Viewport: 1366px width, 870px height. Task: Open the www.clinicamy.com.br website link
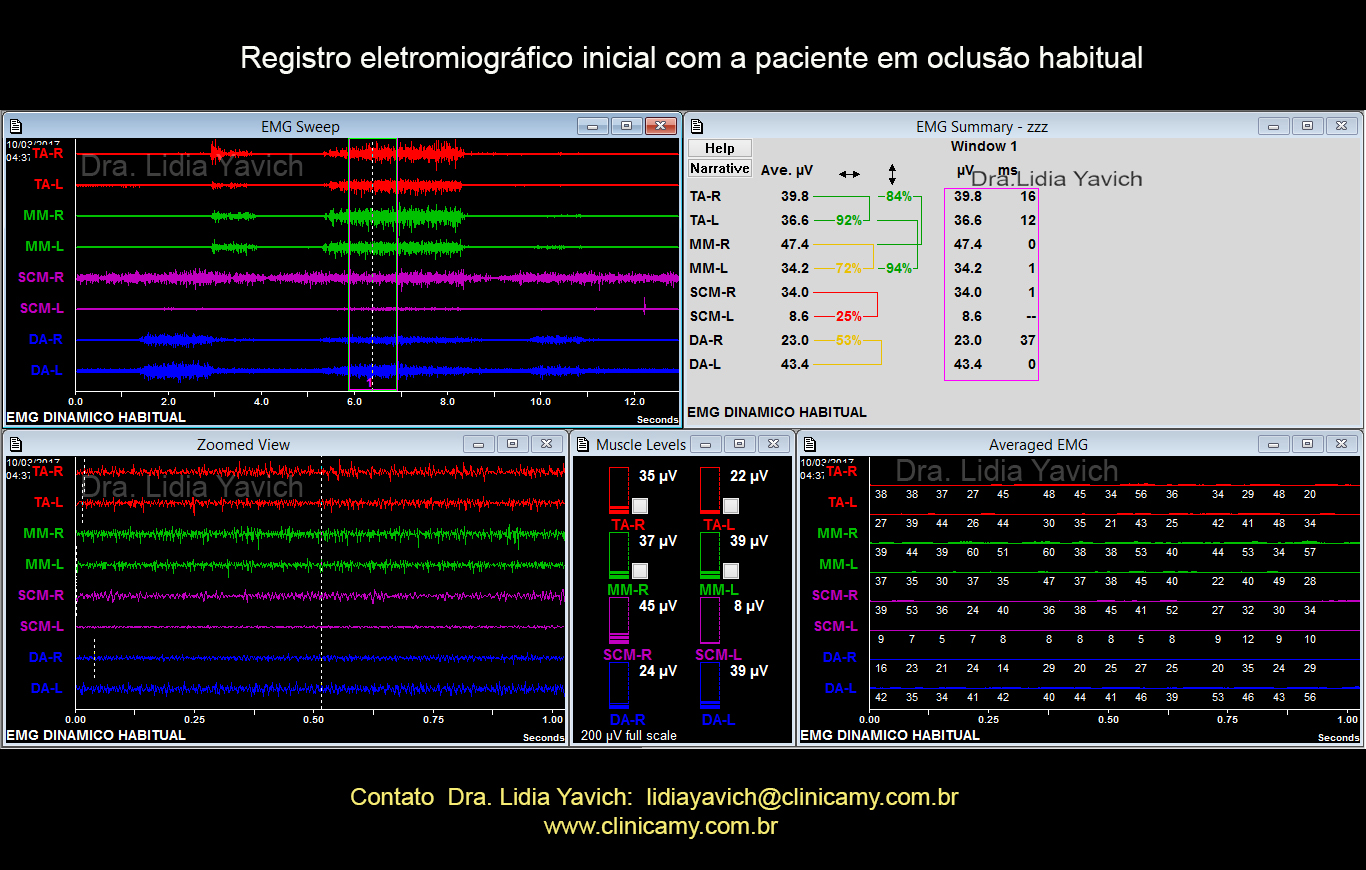pos(660,826)
